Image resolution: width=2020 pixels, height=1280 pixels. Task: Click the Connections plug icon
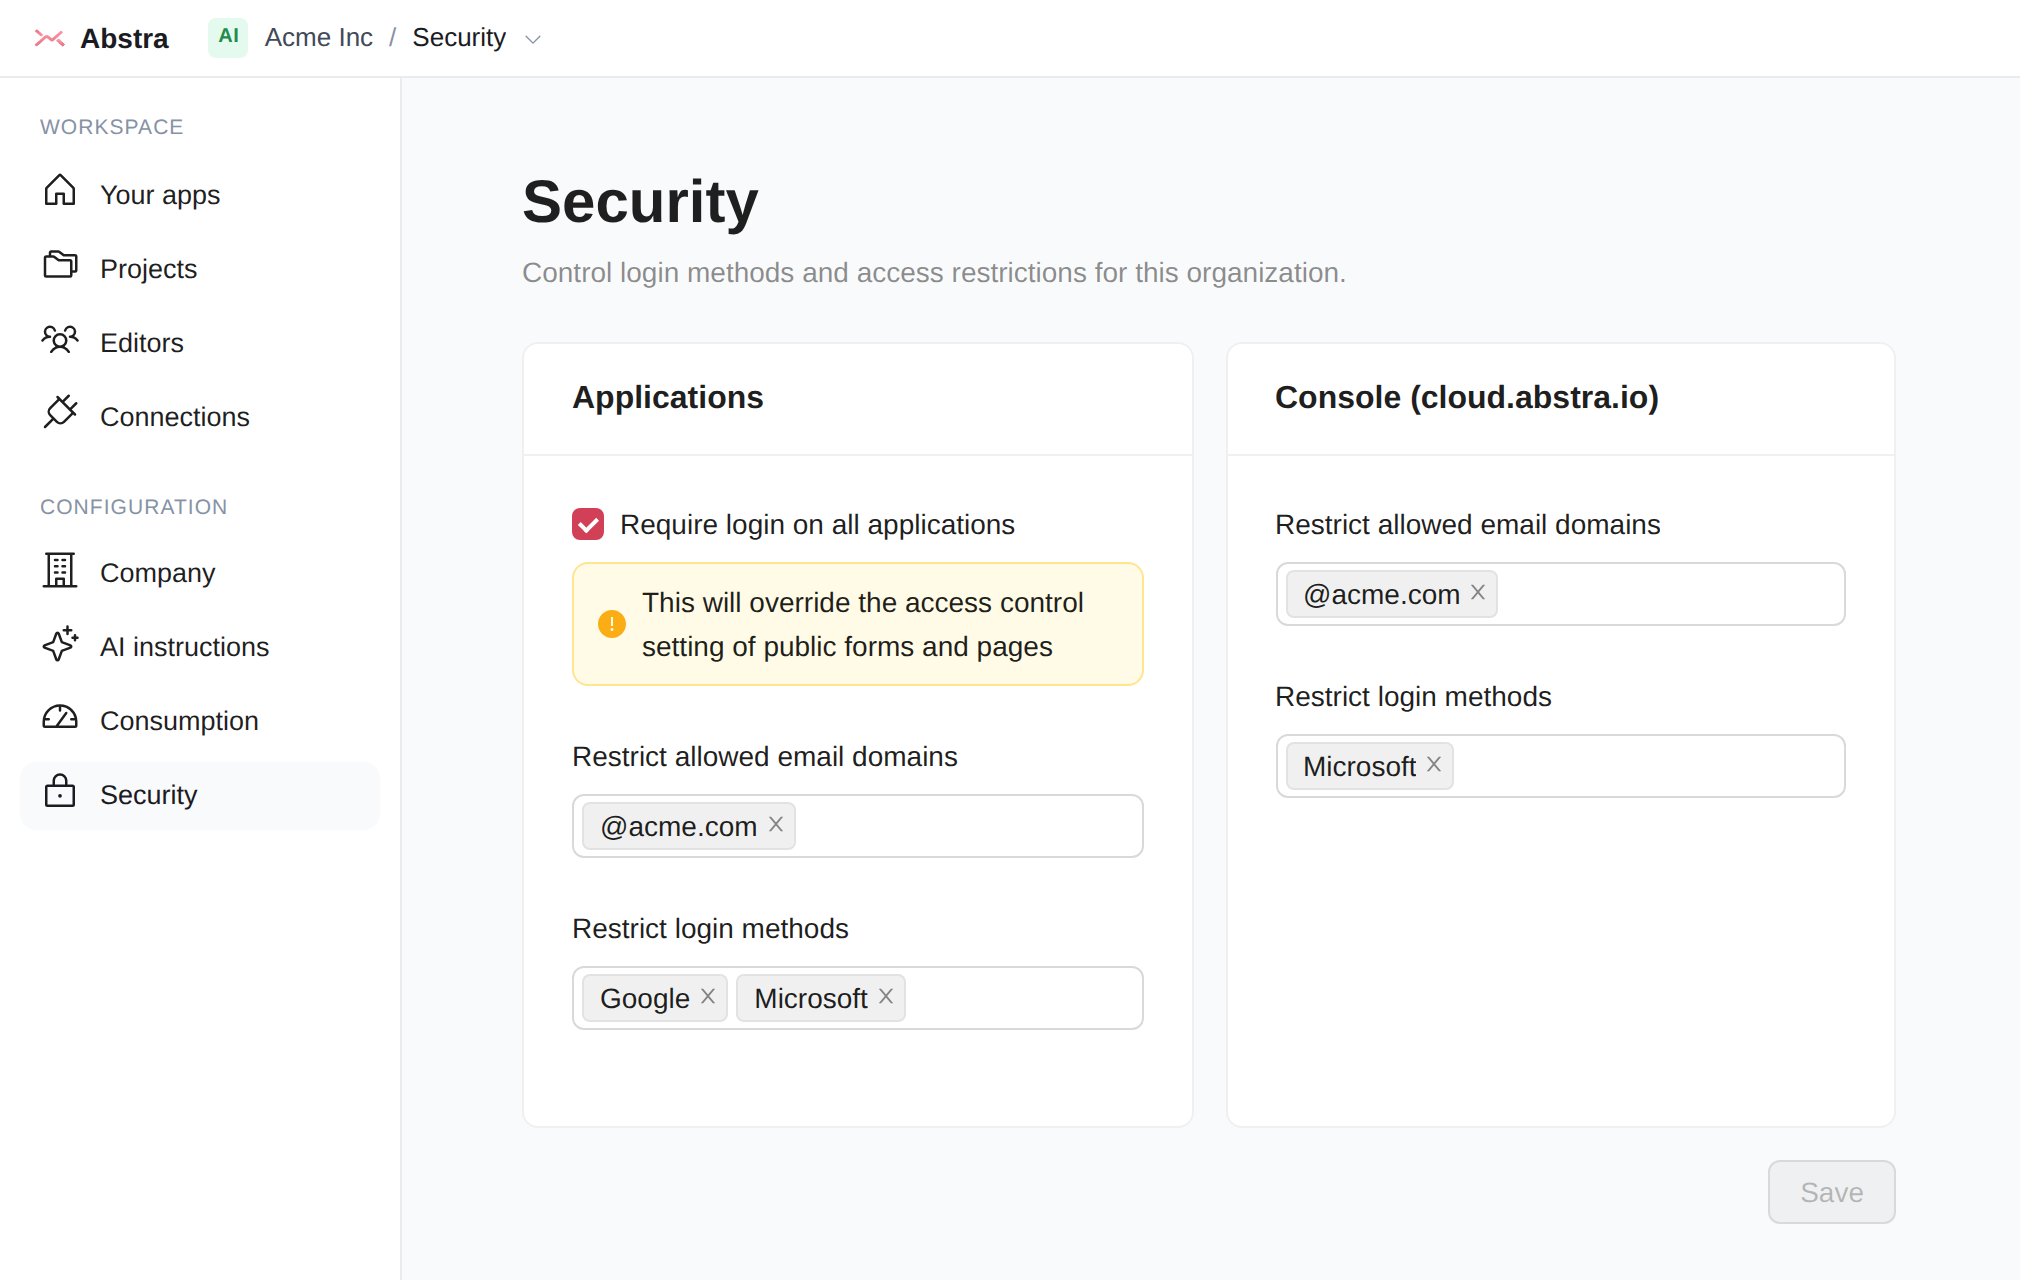click(60, 411)
